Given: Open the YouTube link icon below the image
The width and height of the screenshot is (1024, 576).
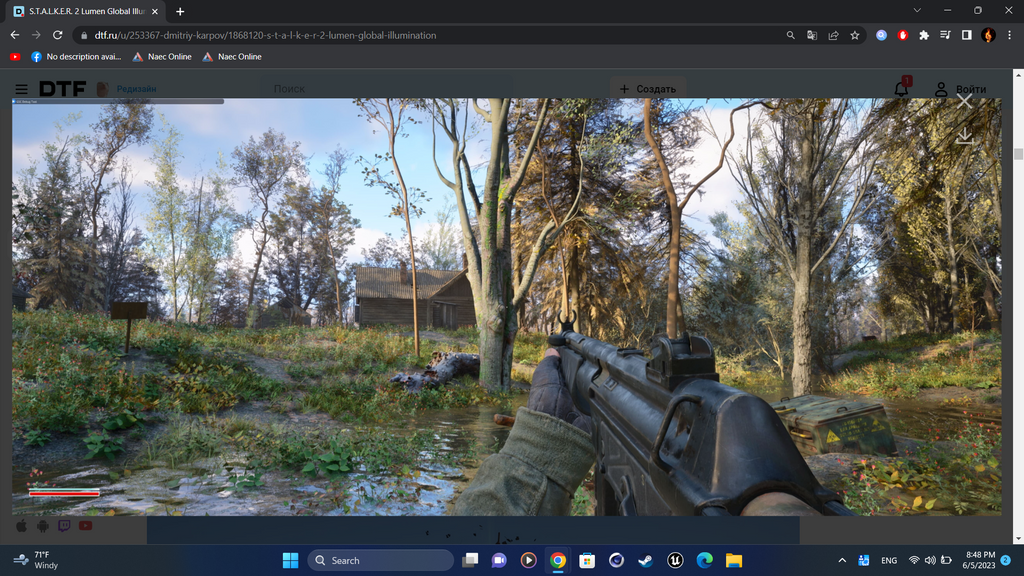Looking at the screenshot, I should pyautogui.click(x=86, y=526).
